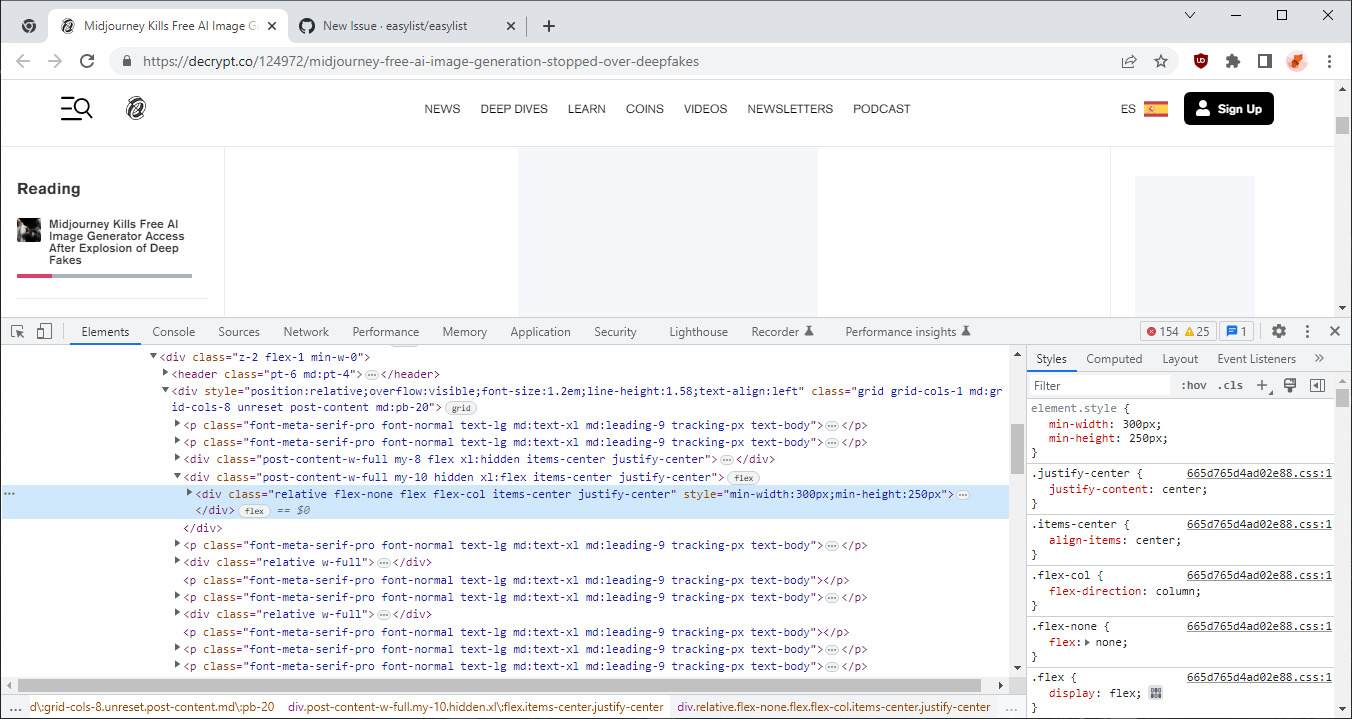1352x719 pixels.
Task: Collapse the post-content-w-full my-10 div node
Action: point(178,477)
